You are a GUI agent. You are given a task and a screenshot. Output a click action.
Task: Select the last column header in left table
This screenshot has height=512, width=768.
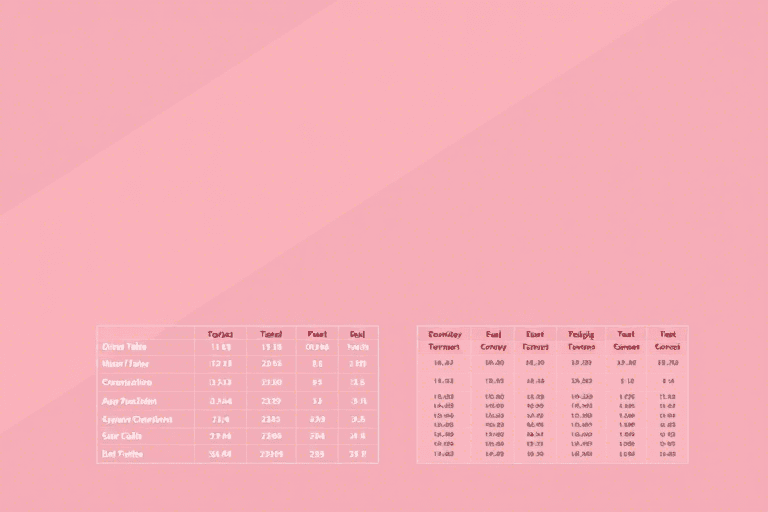point(358,334)
